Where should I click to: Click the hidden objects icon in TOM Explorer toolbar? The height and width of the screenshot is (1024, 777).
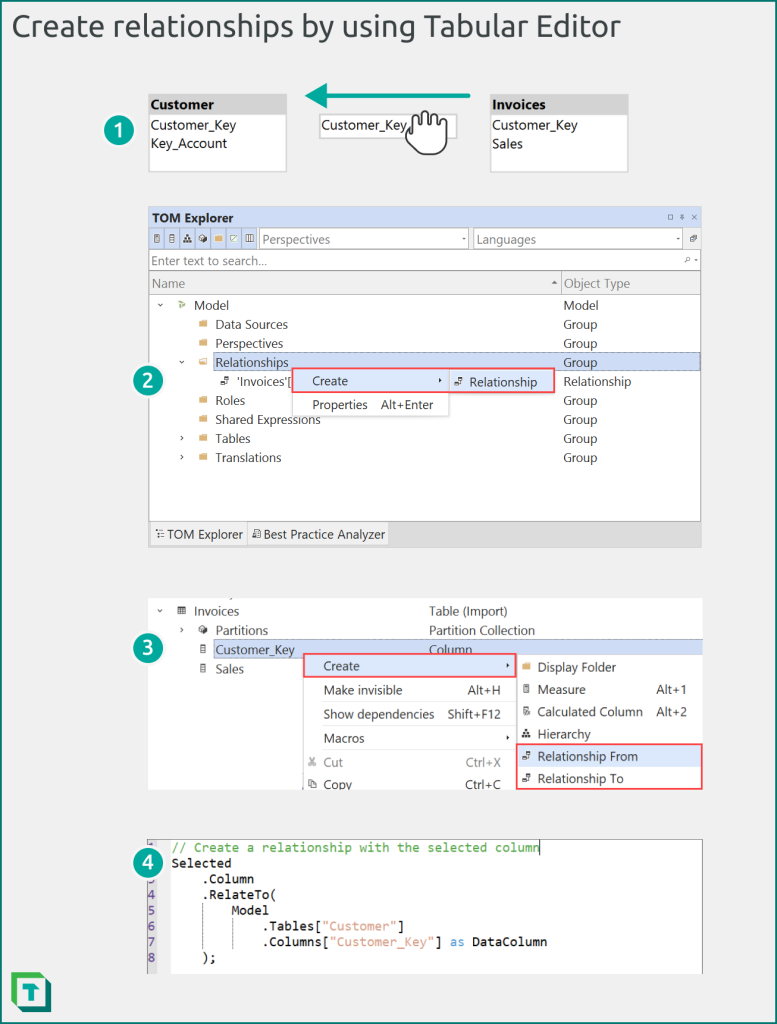click(234, 239)
